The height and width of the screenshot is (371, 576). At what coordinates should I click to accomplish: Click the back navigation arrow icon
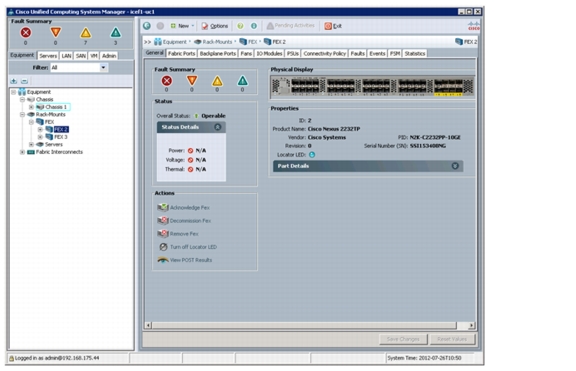(x=147, y=26)
